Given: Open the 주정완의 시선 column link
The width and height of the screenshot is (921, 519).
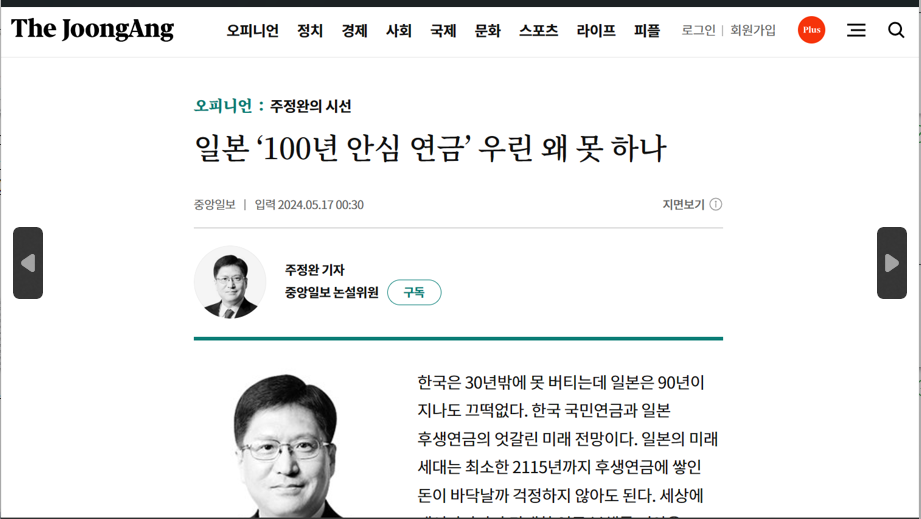Looking at the screenshot, I should (x=310, y=106).
